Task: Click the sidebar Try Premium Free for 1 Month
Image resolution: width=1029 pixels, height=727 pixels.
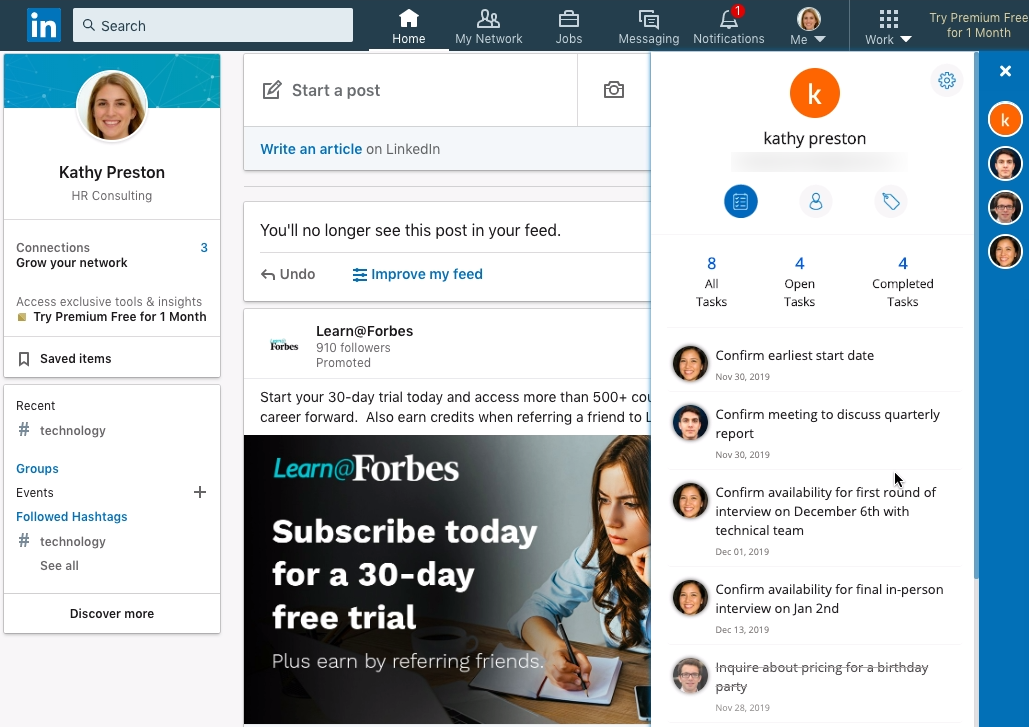Action: (x=119, y=317)
